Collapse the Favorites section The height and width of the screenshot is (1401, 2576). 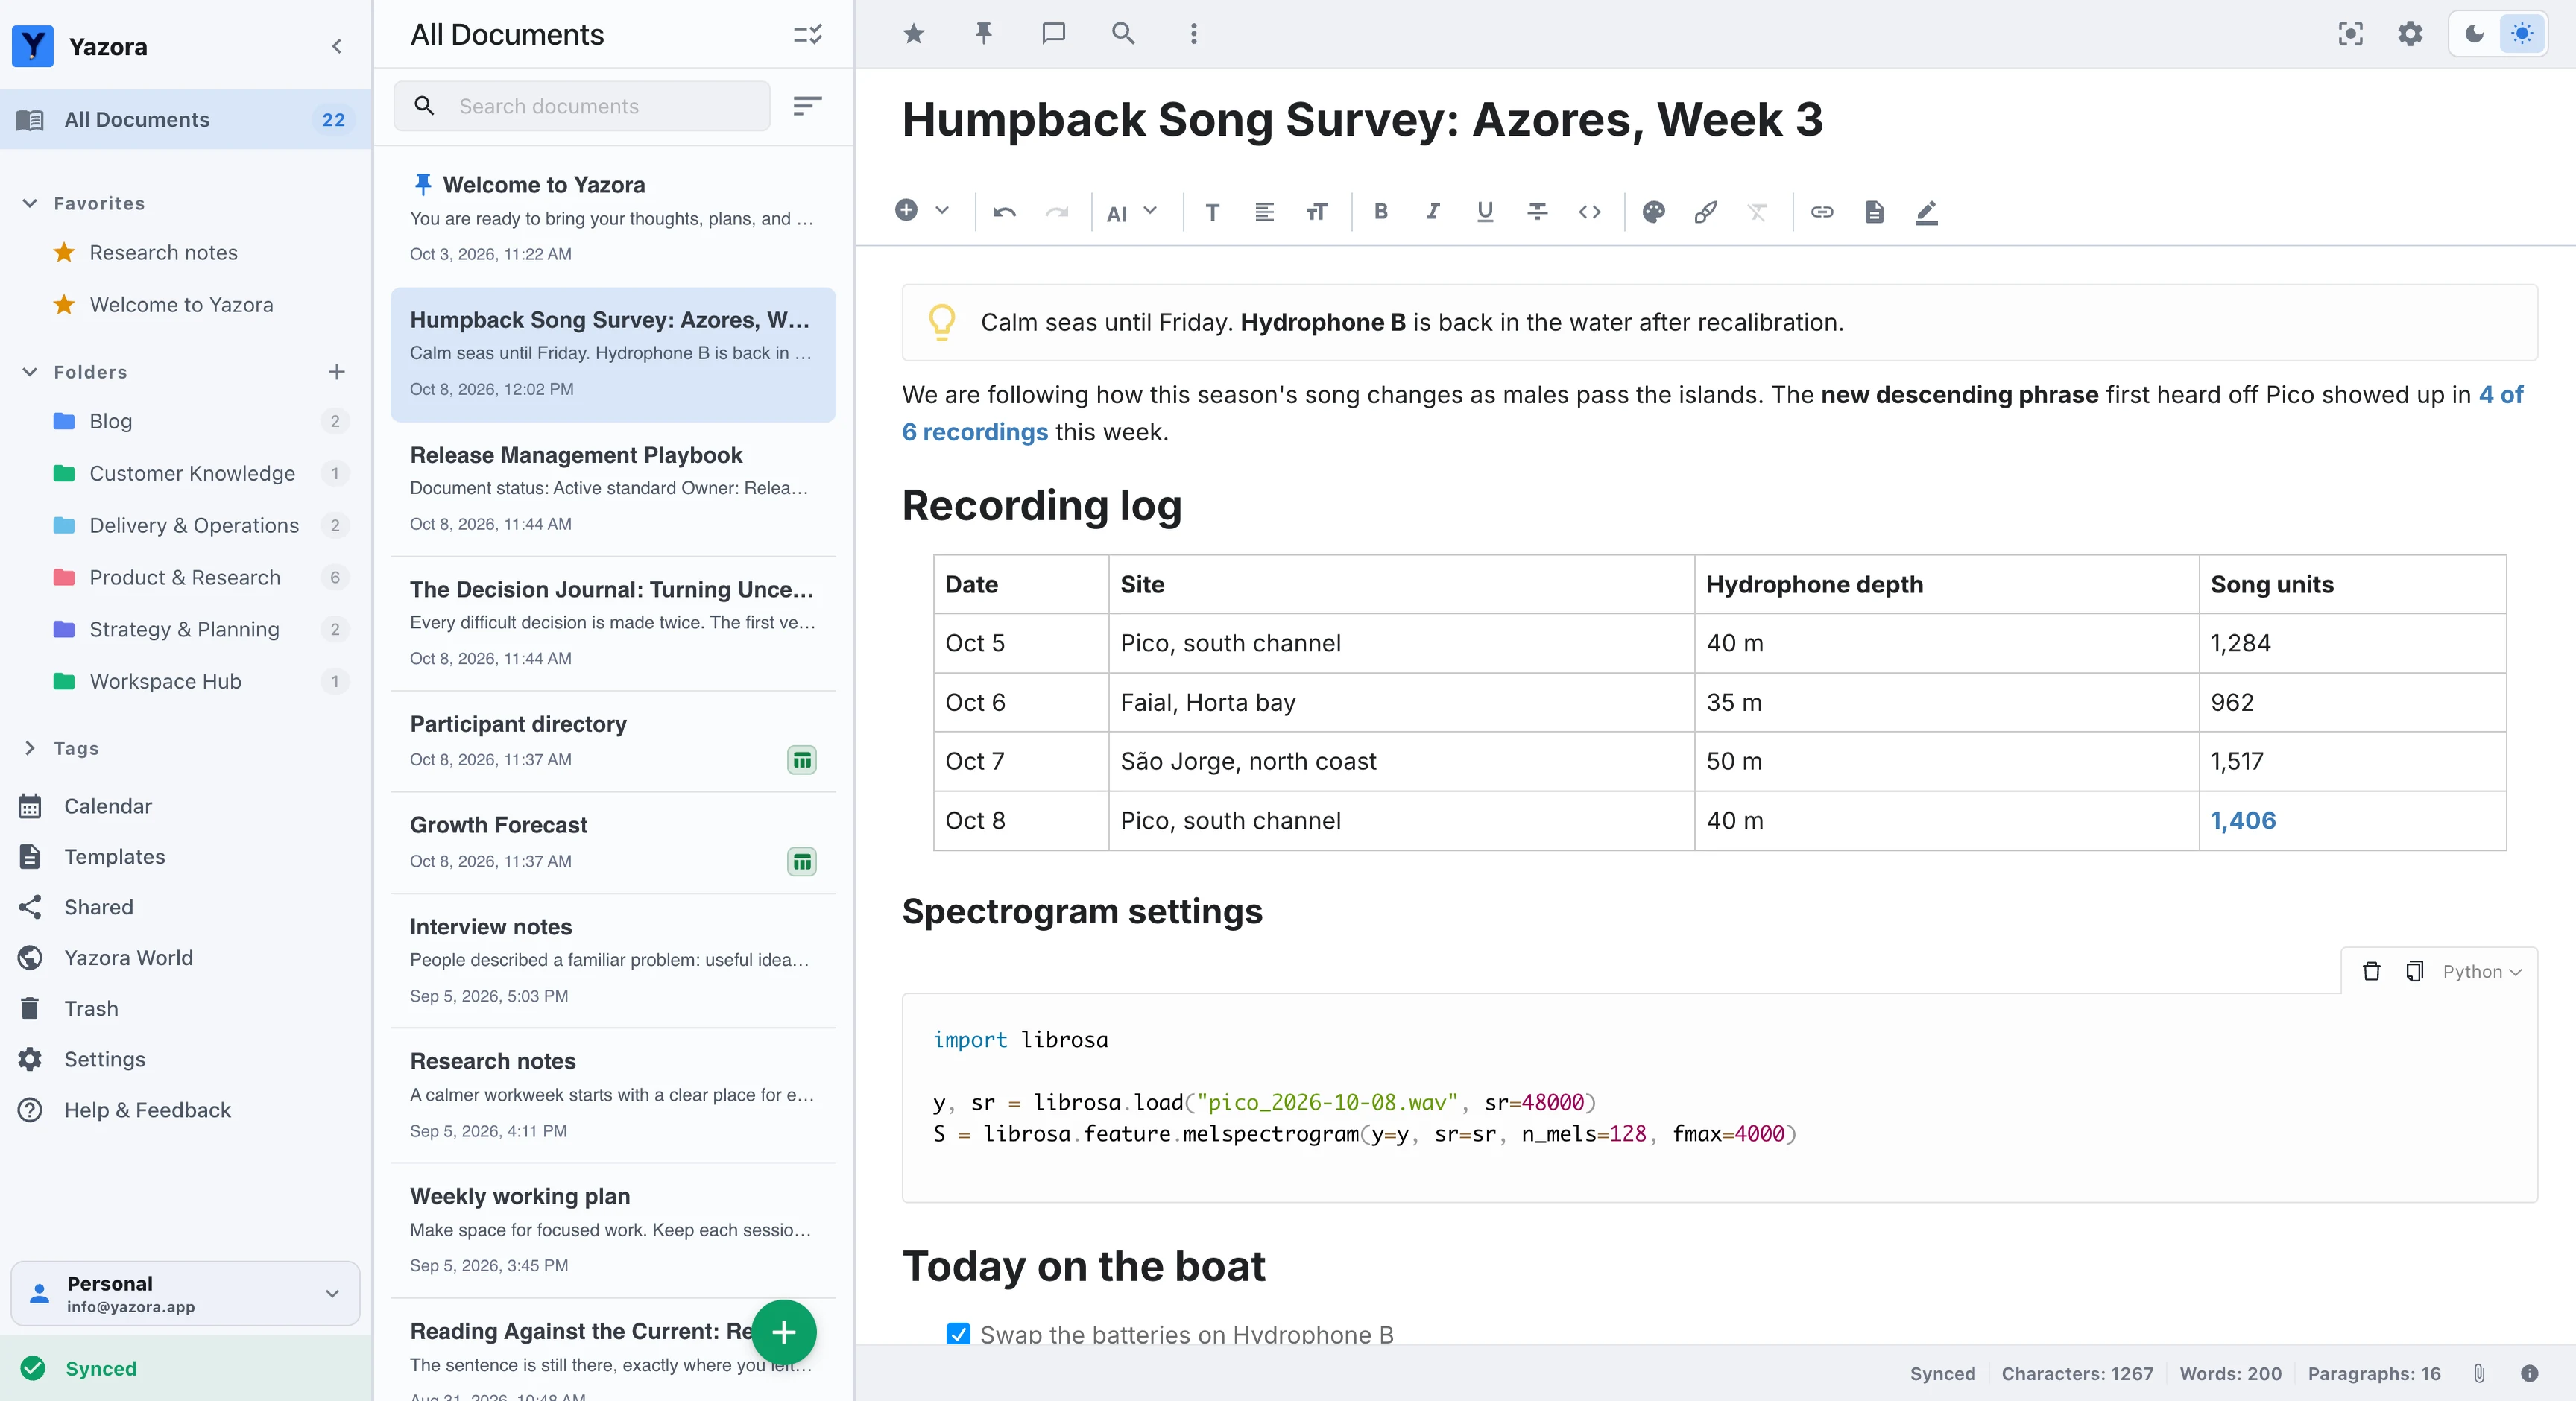tap(30, 203)
